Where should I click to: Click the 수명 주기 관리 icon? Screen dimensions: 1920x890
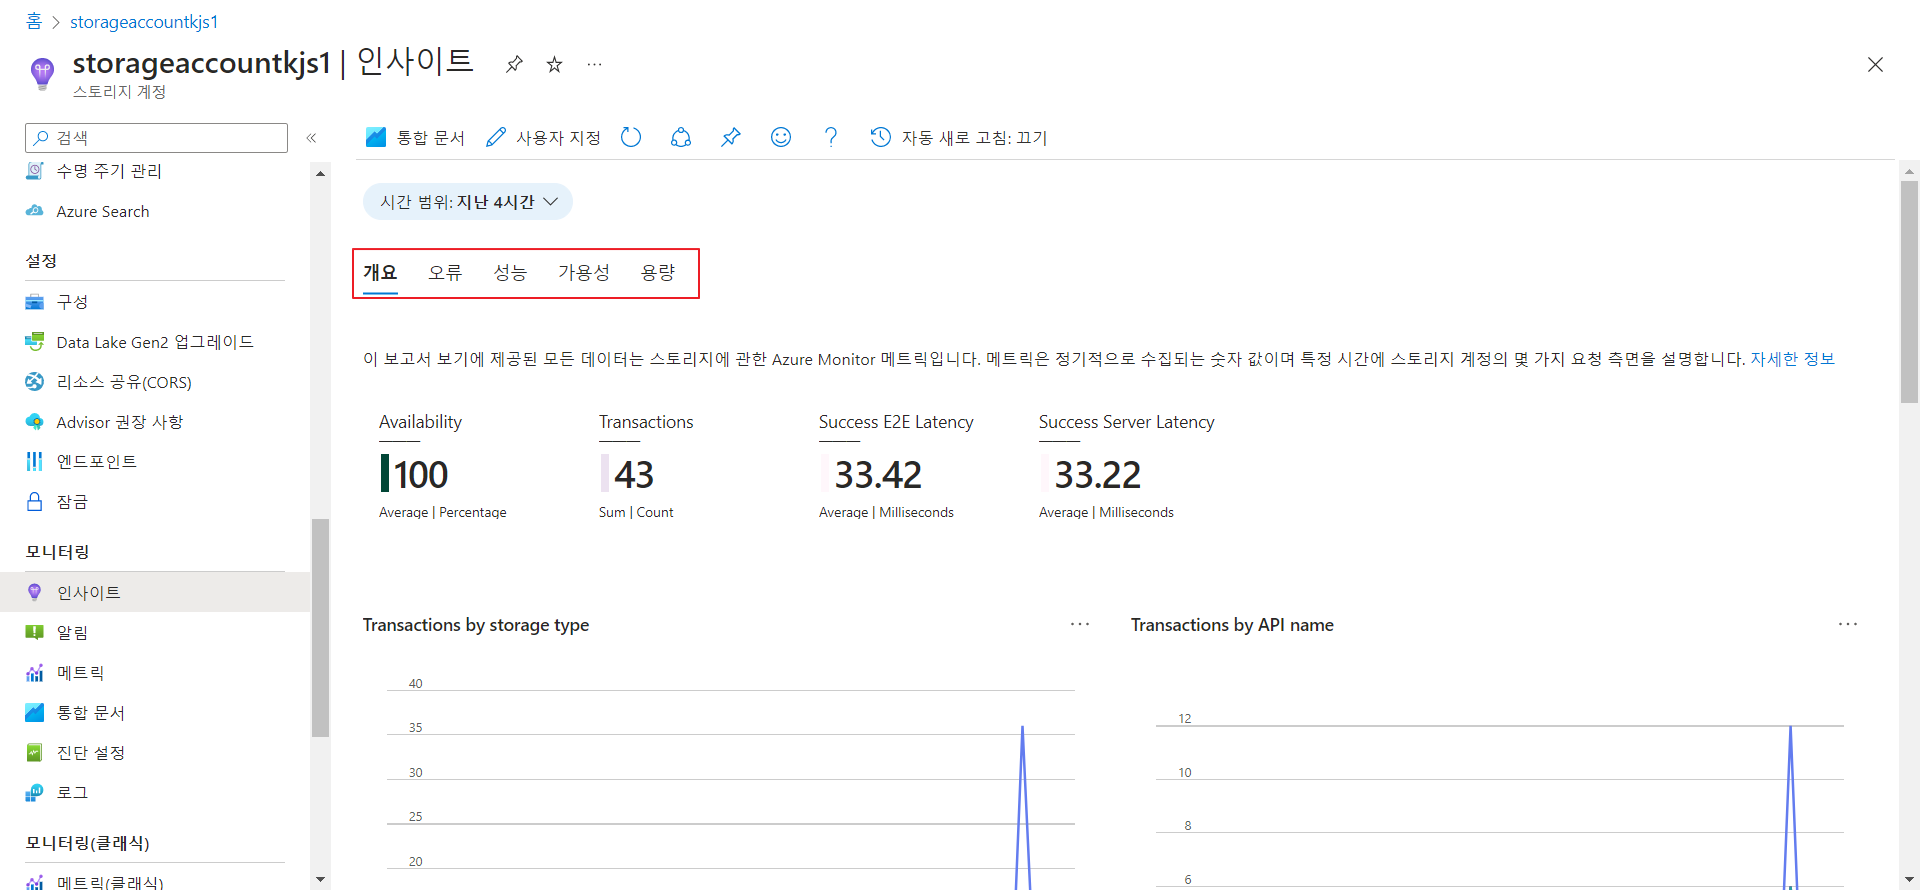[35, 171]
